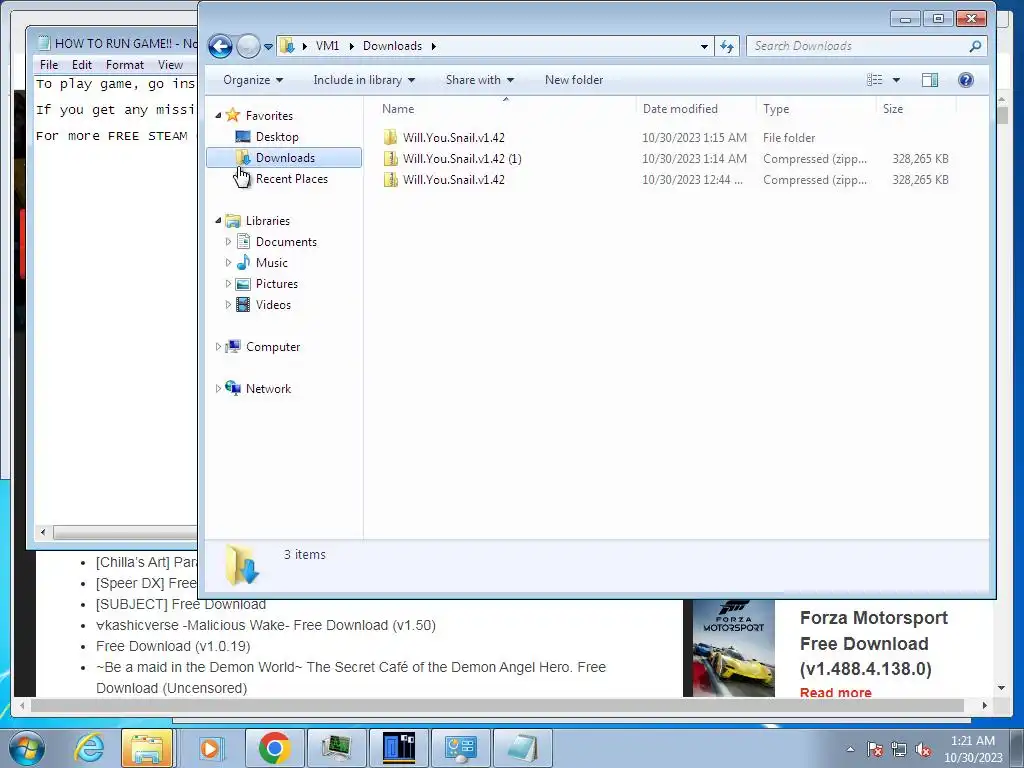This screenshot has height=768, width=1024.
Task: Open Notepad Edit menu
Action: pyautogui.click(x=82, y=65)
